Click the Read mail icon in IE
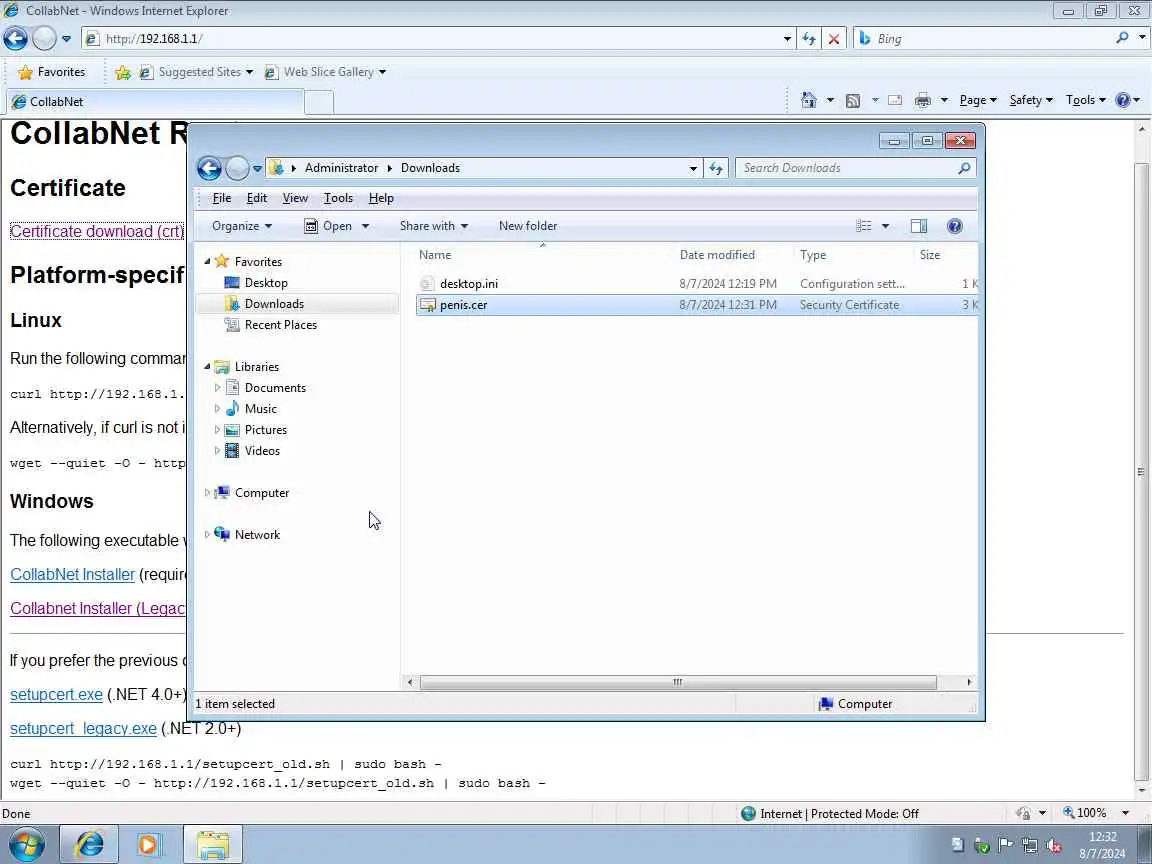The image size is (1152, 864). 894,100
